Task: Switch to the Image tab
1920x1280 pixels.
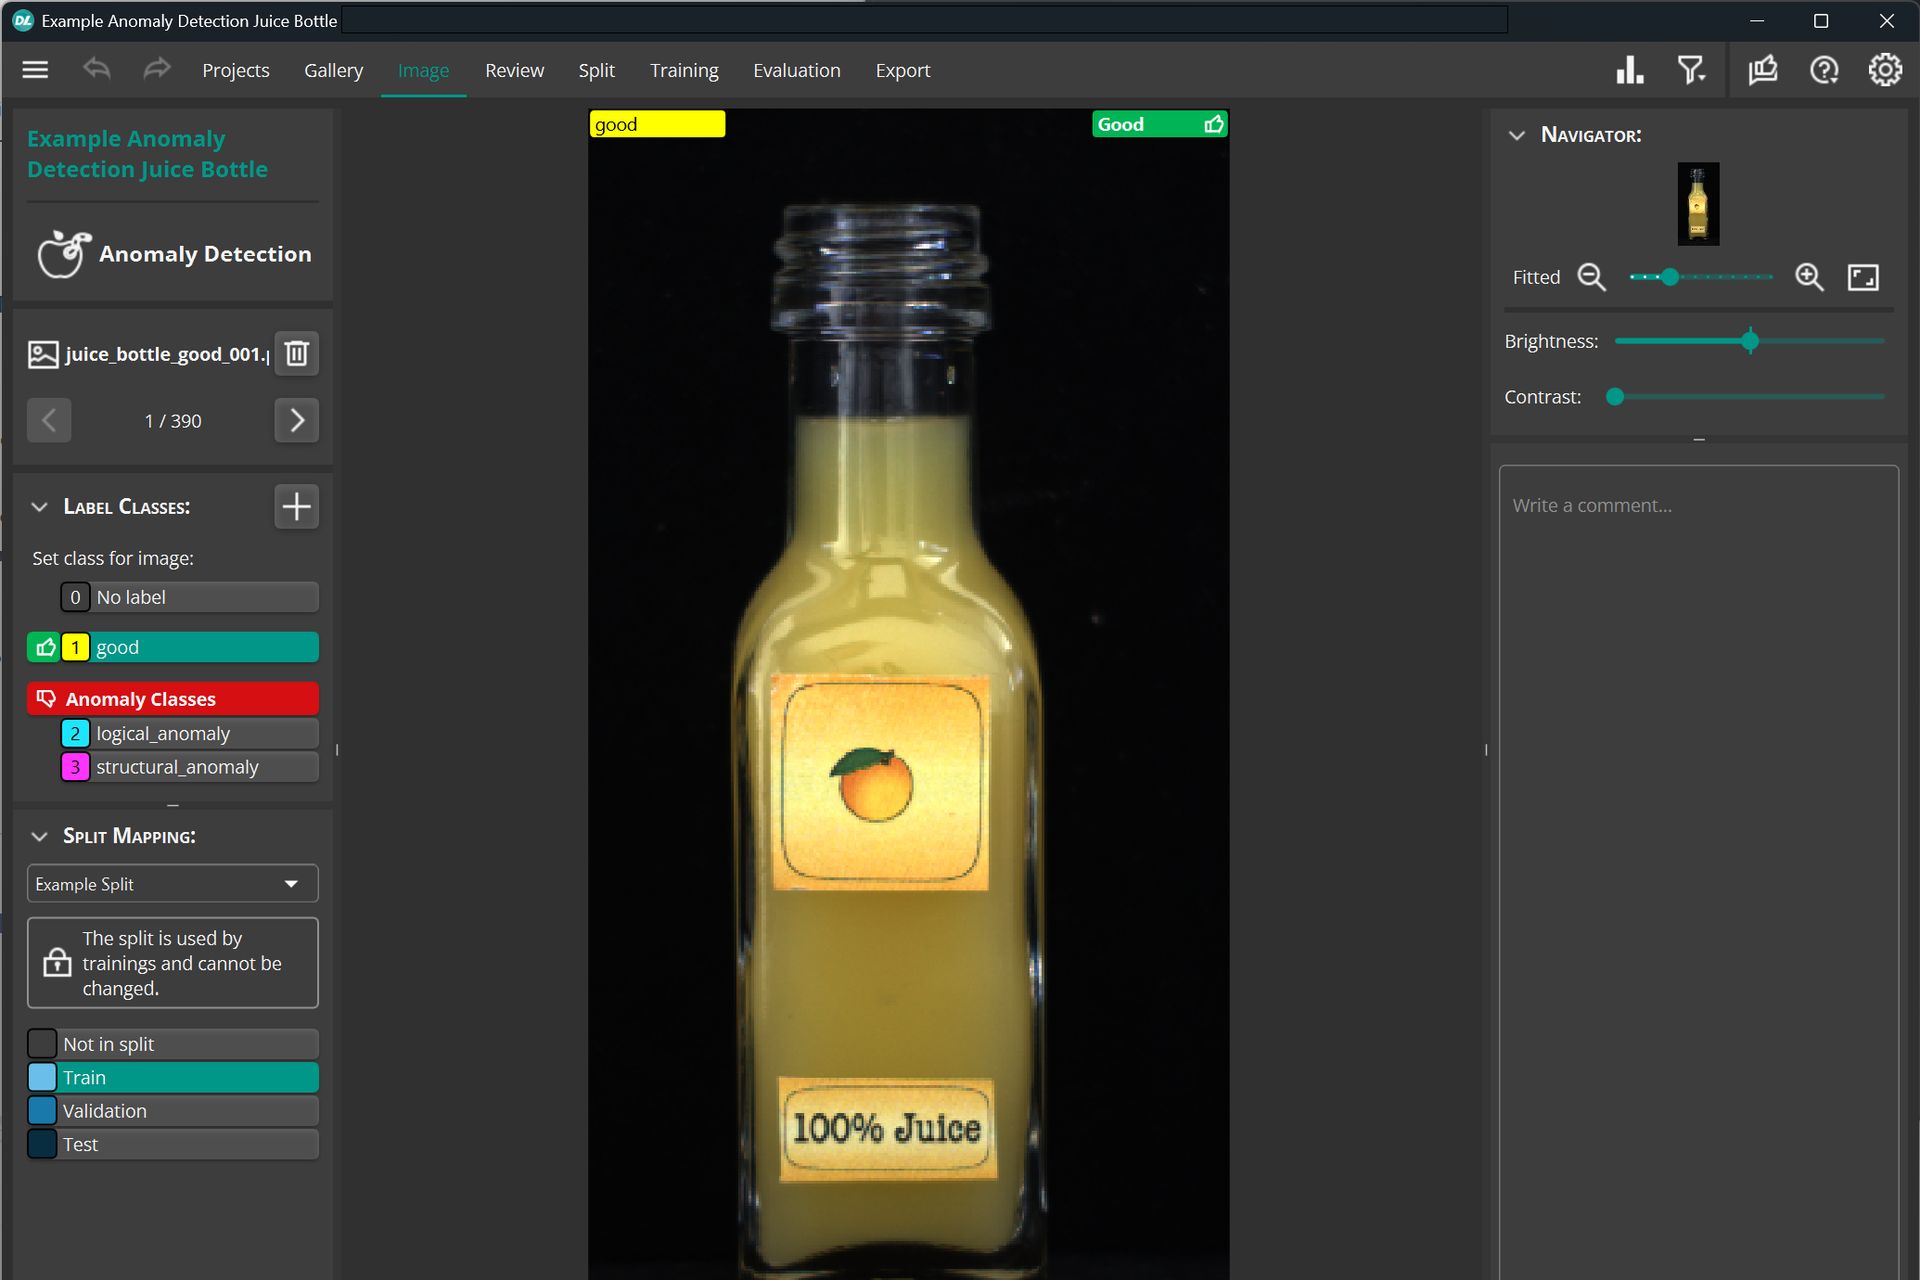Action: [424, 70]
